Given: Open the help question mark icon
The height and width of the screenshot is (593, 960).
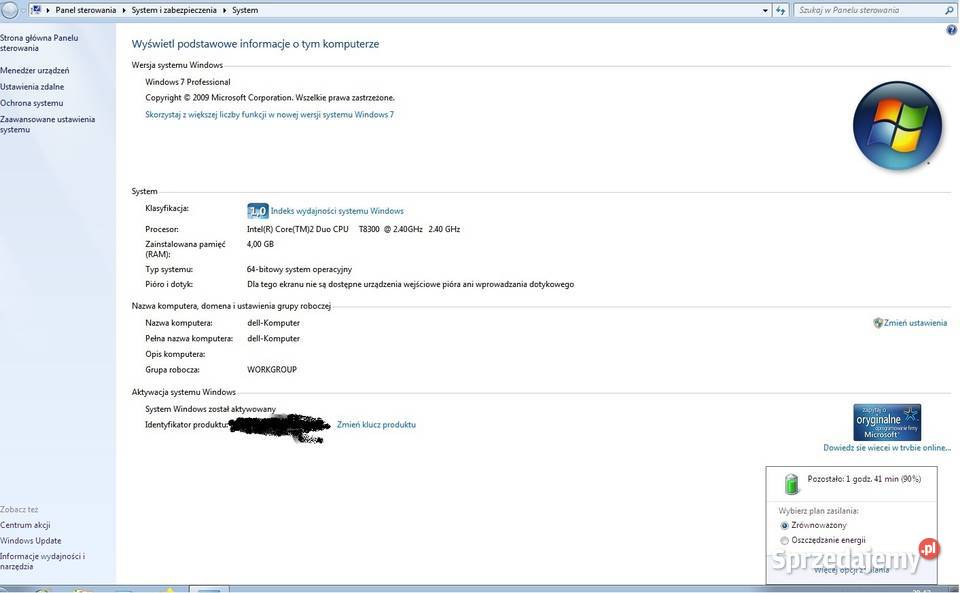Looking at the screenshot, I should pyautogui.click(x=950, y=29).
